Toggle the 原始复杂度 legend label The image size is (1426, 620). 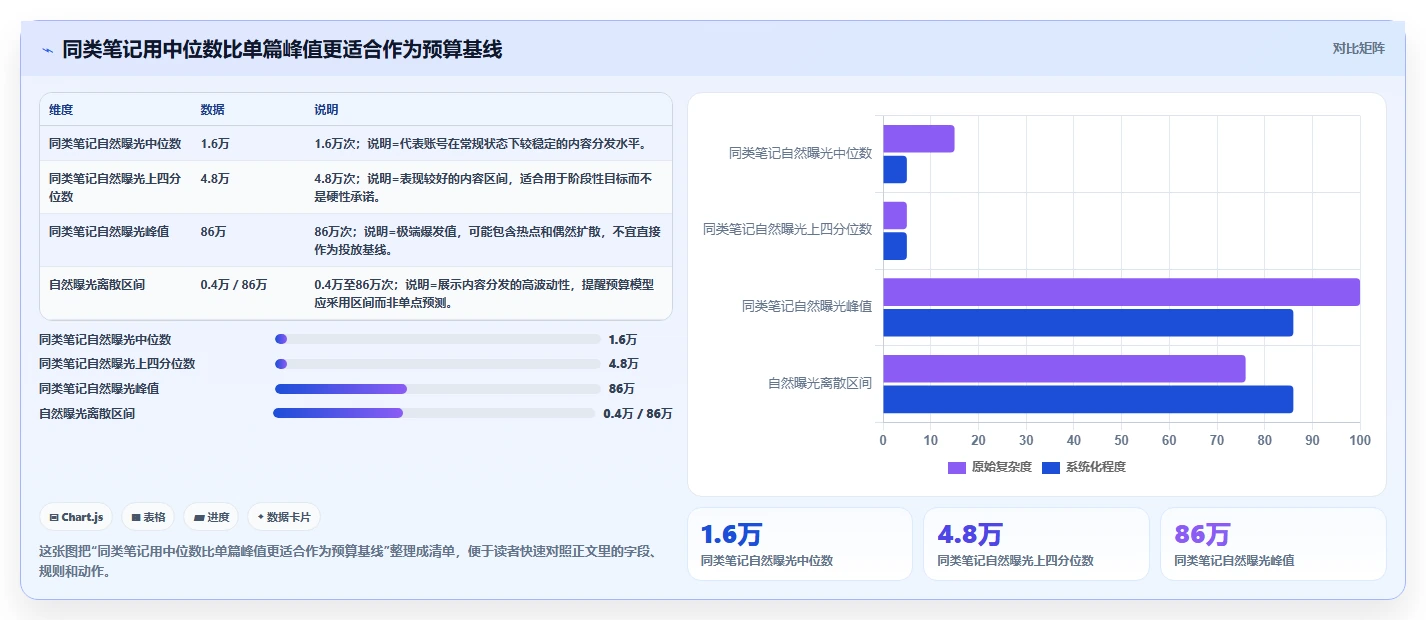[1001, 467]
